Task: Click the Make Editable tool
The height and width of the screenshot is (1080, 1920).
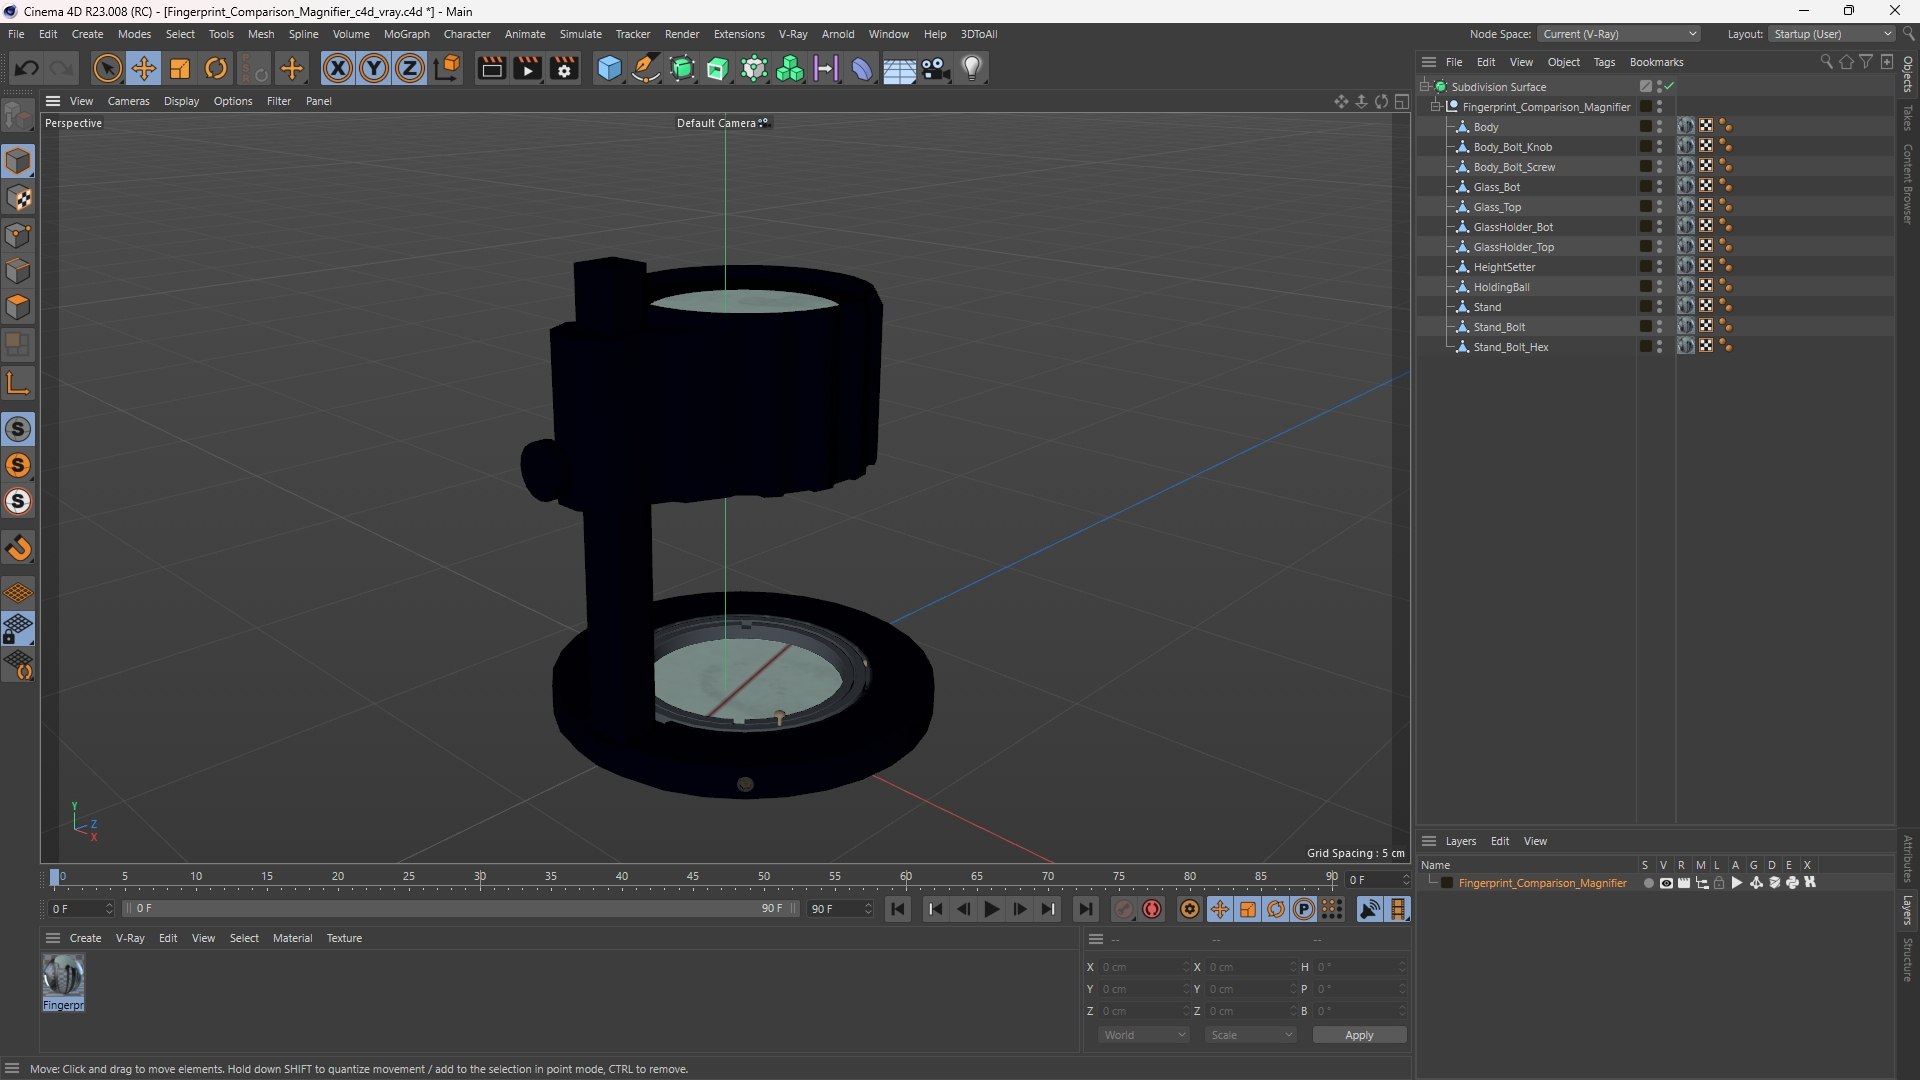Action: tap(18, 116)
